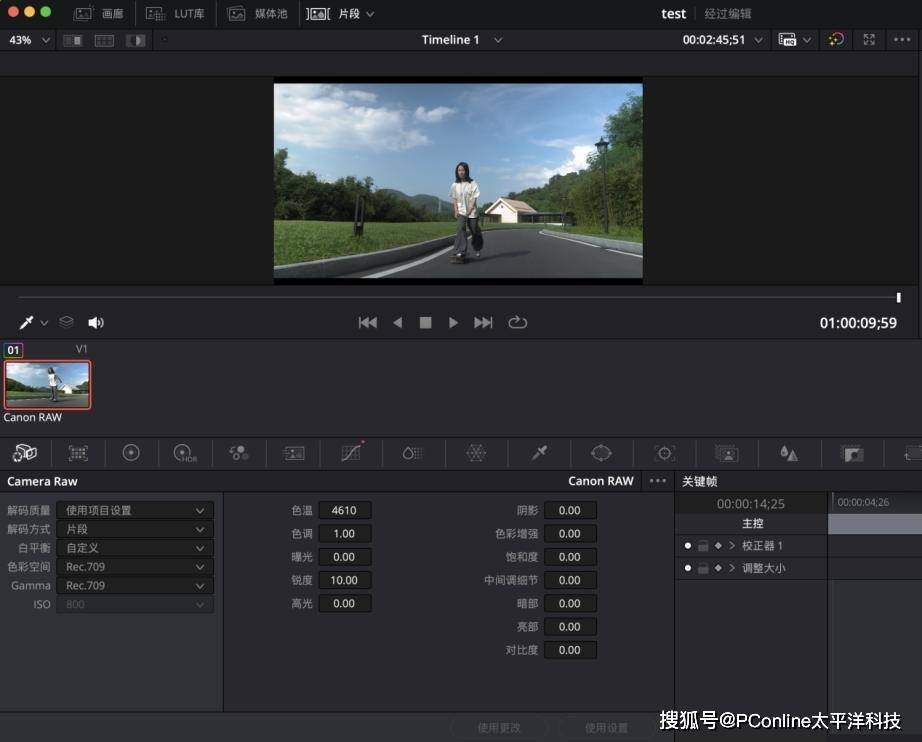The height and width of the screenshot is (742, 922).
Task: Open the Camera Raw palette icon
Action: (24, 453)
